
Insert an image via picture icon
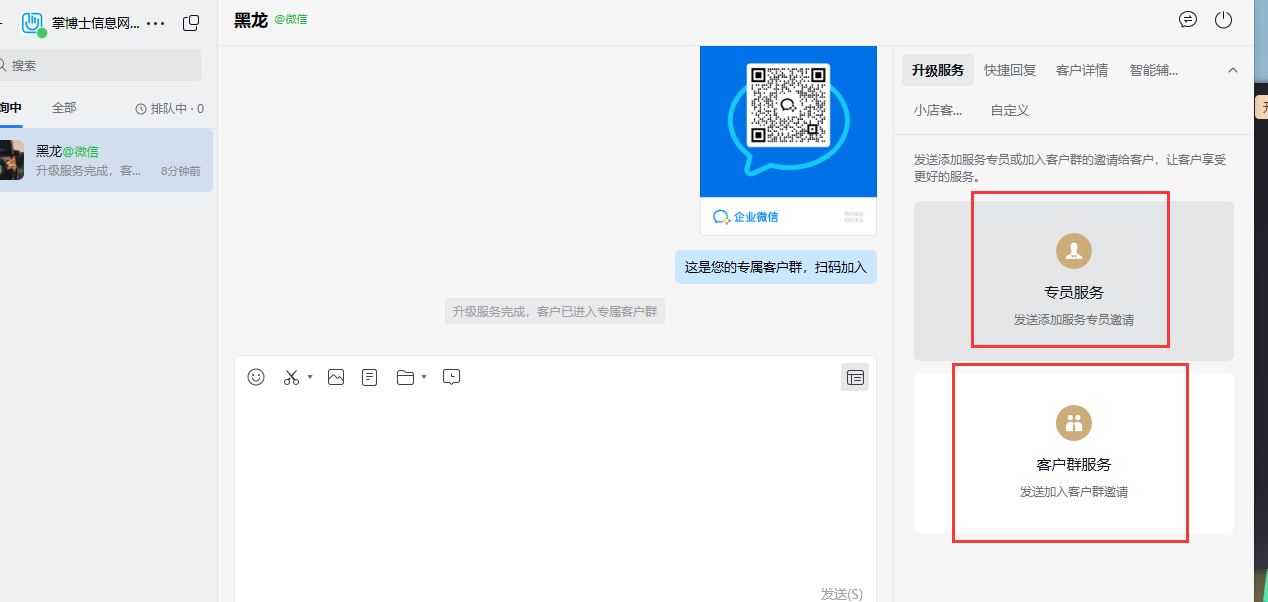336,377
